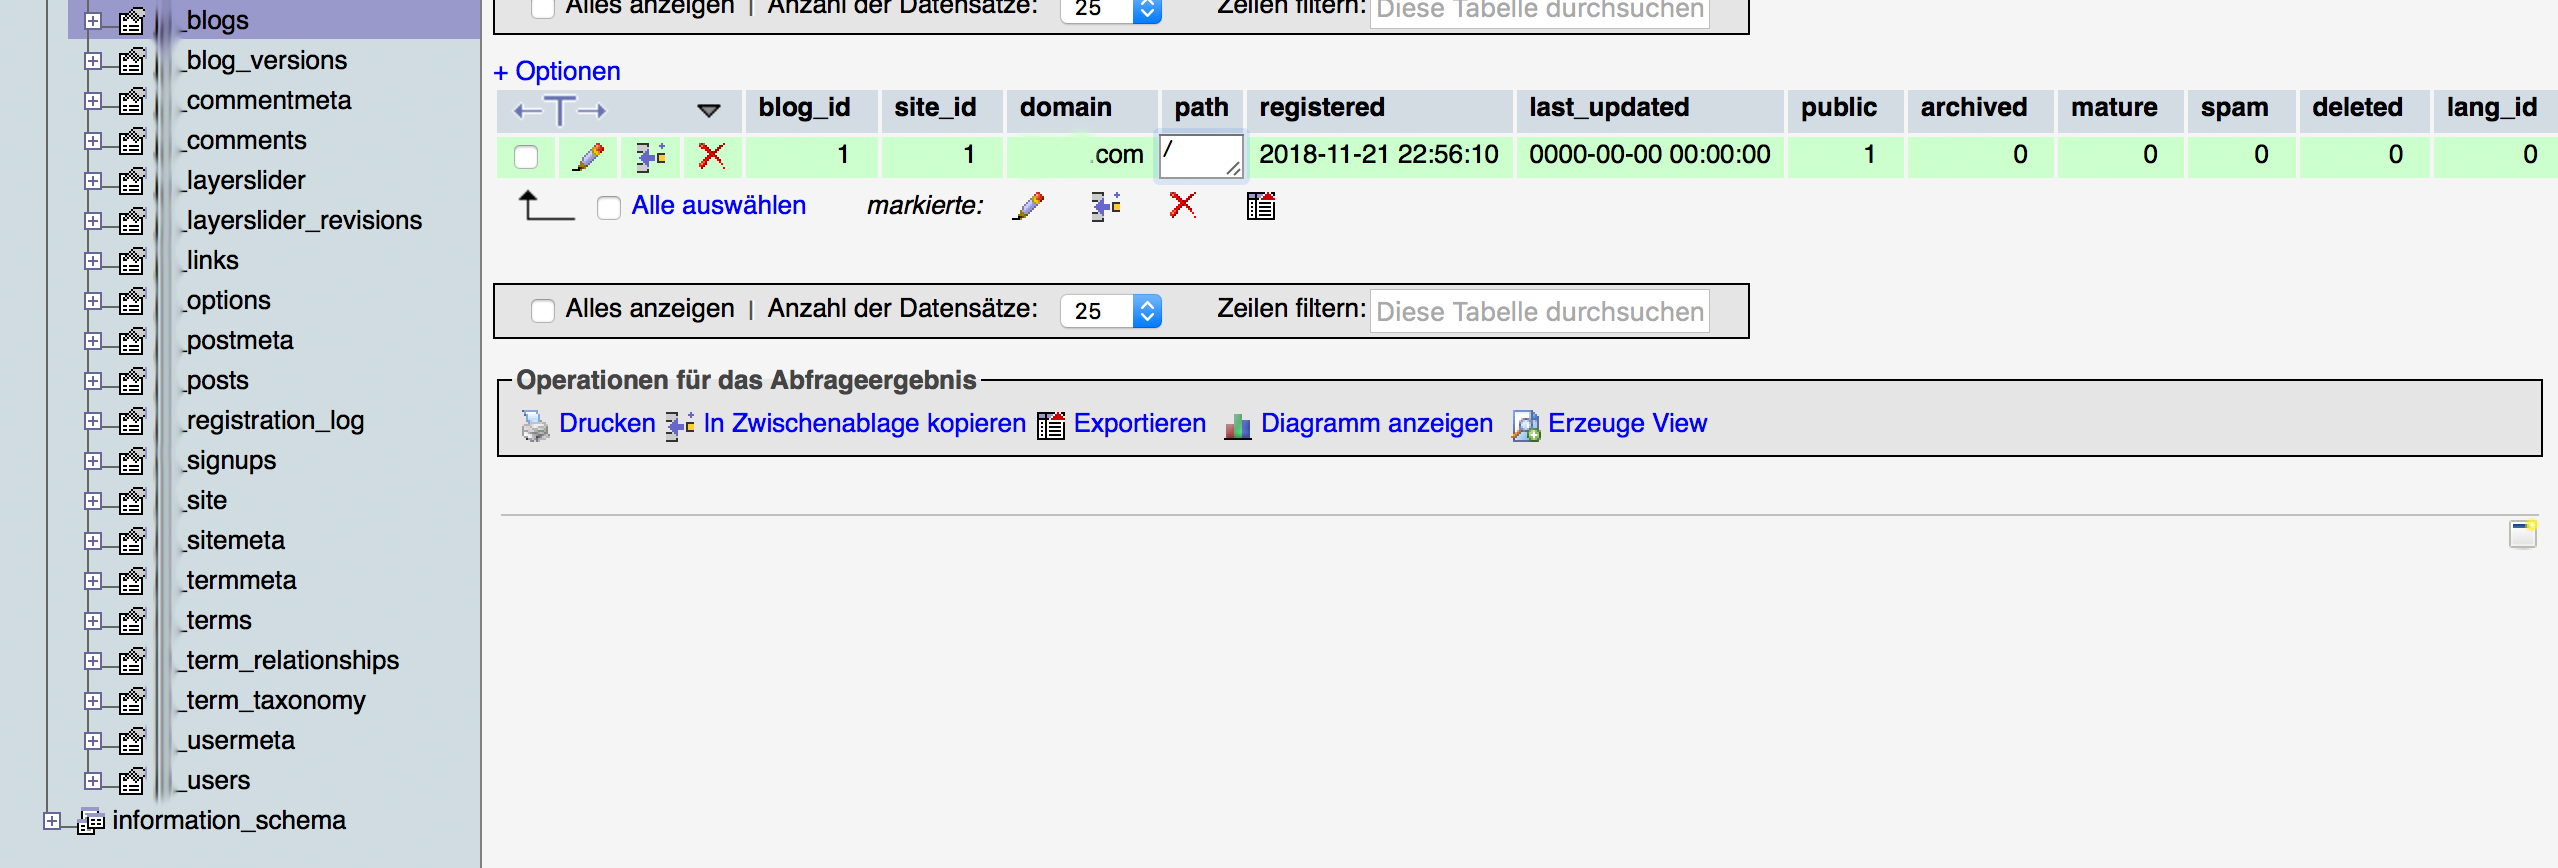Open structure icon for _commentmeta table

tap(132, 101)
